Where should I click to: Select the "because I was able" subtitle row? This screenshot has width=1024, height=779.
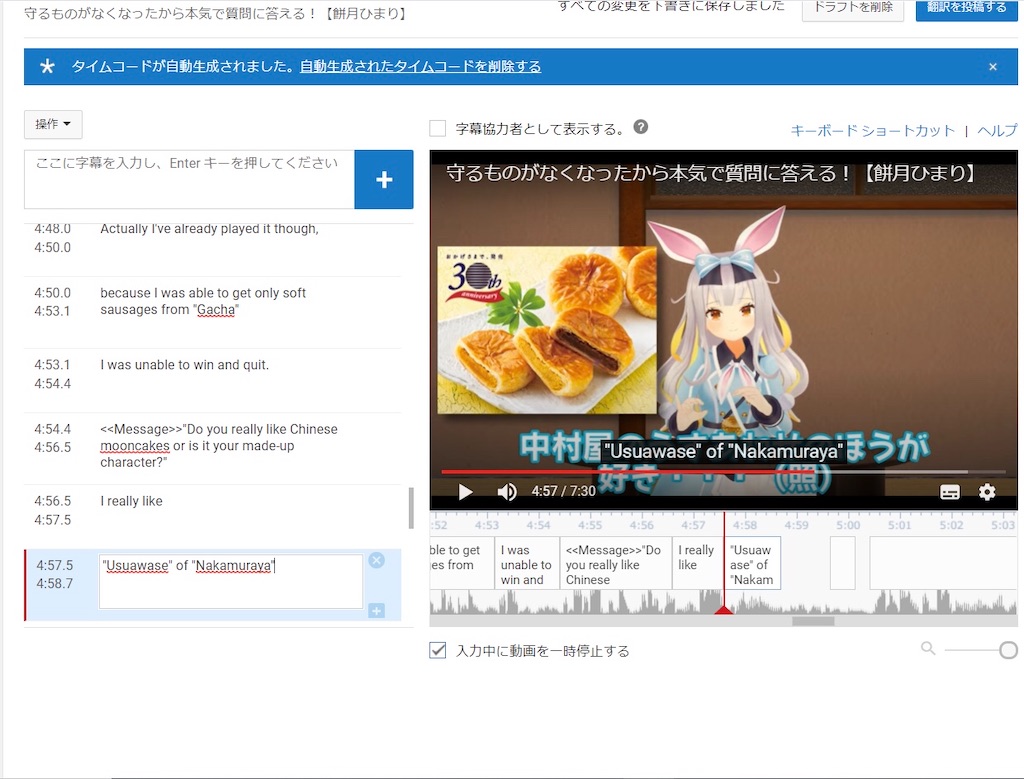[212, 312]
